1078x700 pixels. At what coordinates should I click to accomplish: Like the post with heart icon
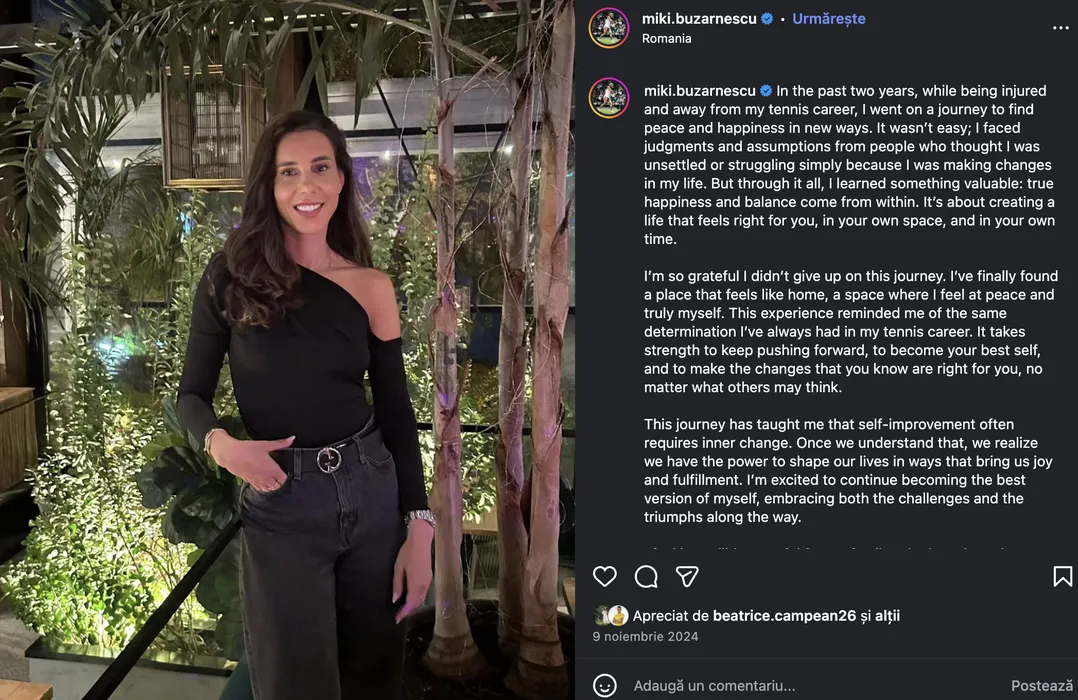click(x=605, y=576)
